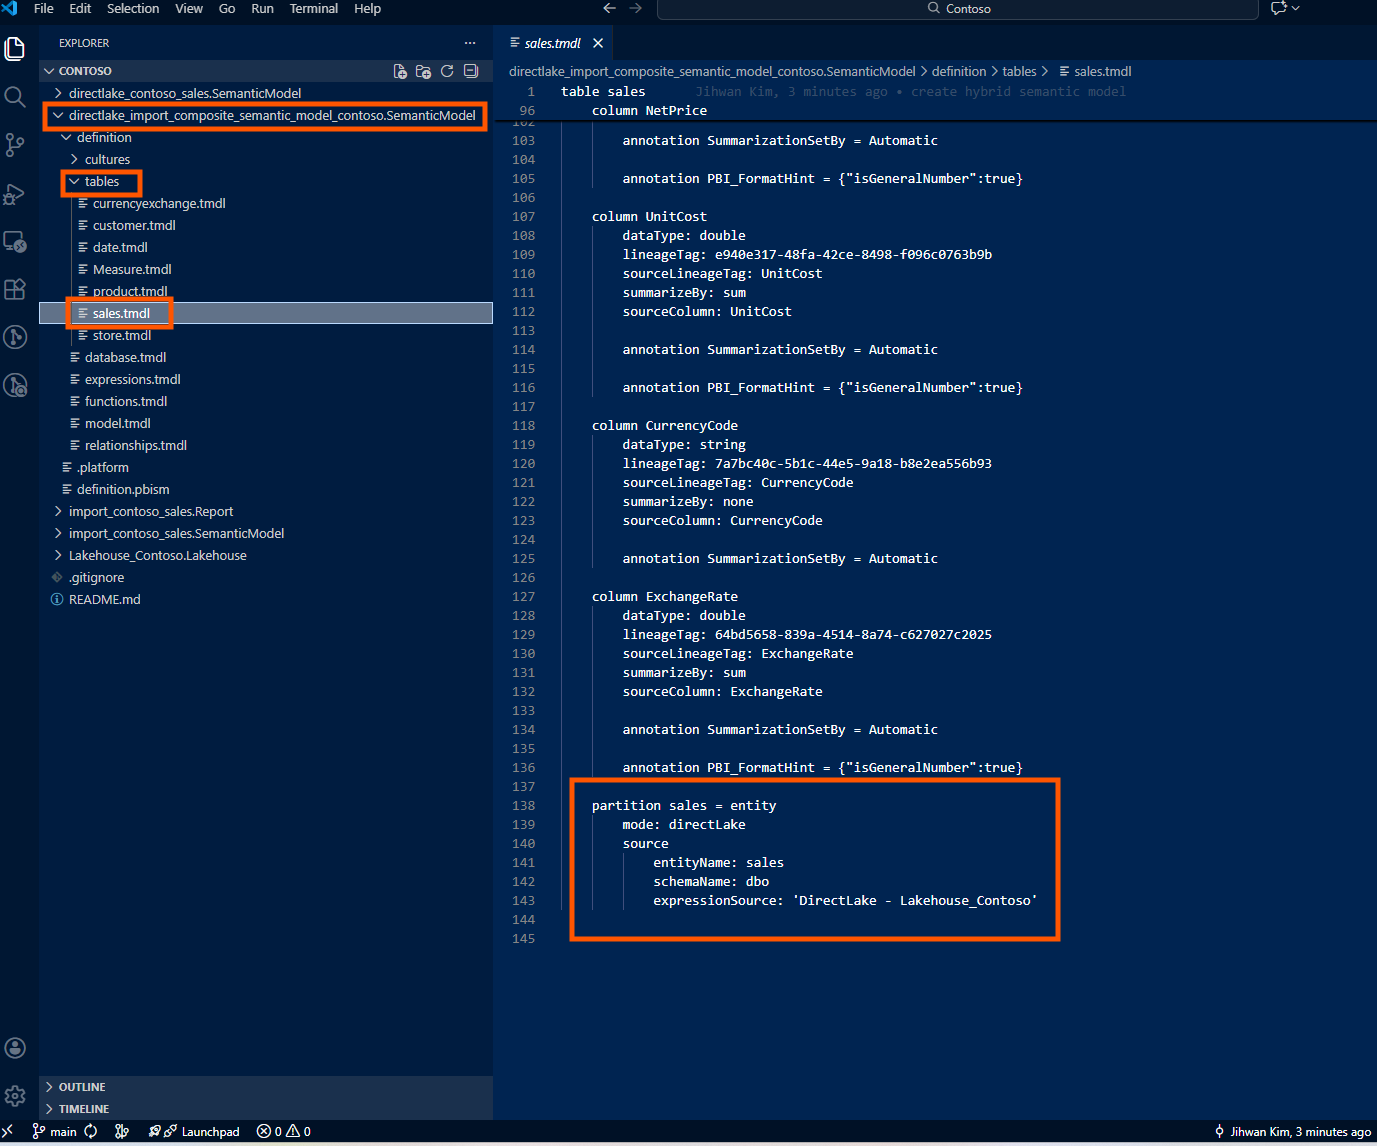Click the New File icon in CONTOSO header
1377x1146 pixels.
[x=400, y=71]
